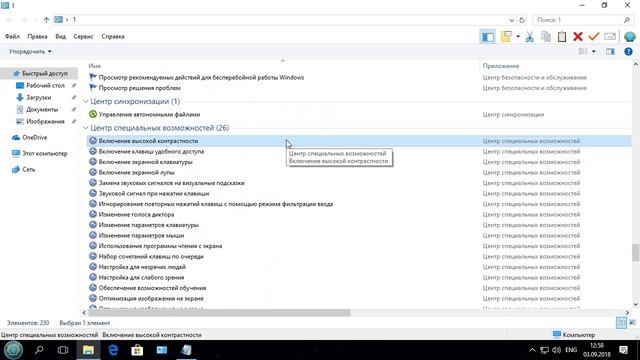Click the red X Delete icon

pos(578,37)
